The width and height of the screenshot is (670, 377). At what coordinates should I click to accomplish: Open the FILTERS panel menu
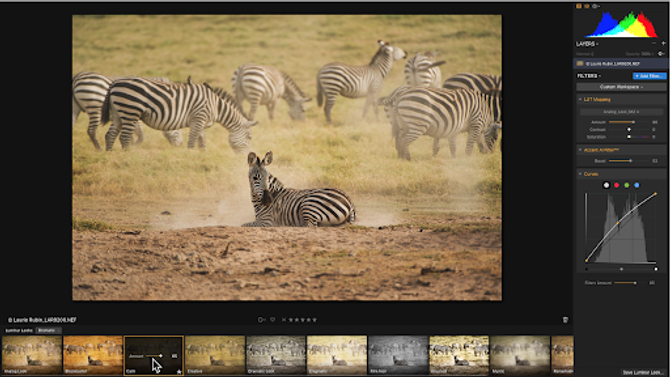pos(589,76)
